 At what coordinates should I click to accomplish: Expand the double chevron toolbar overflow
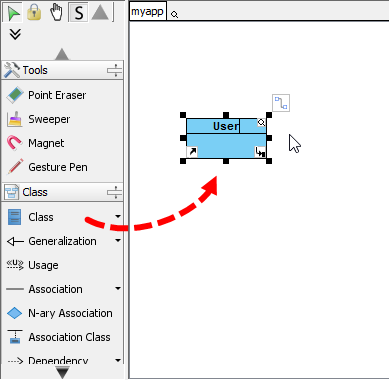pos(15,34)
